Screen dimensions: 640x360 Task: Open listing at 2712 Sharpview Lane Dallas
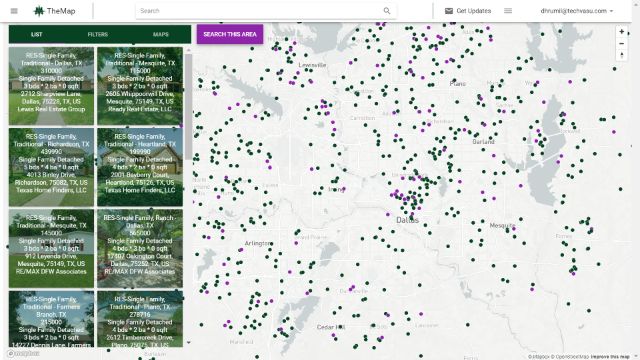coord(51,86)
